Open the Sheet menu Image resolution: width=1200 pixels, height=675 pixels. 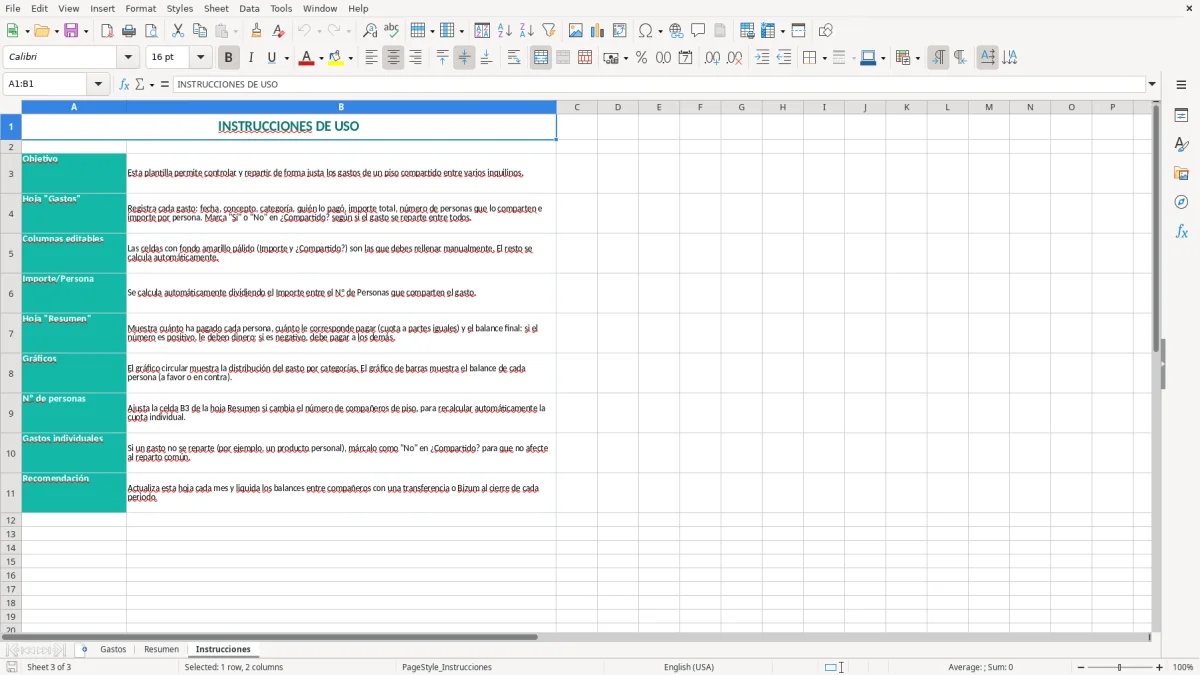[216, 8]
